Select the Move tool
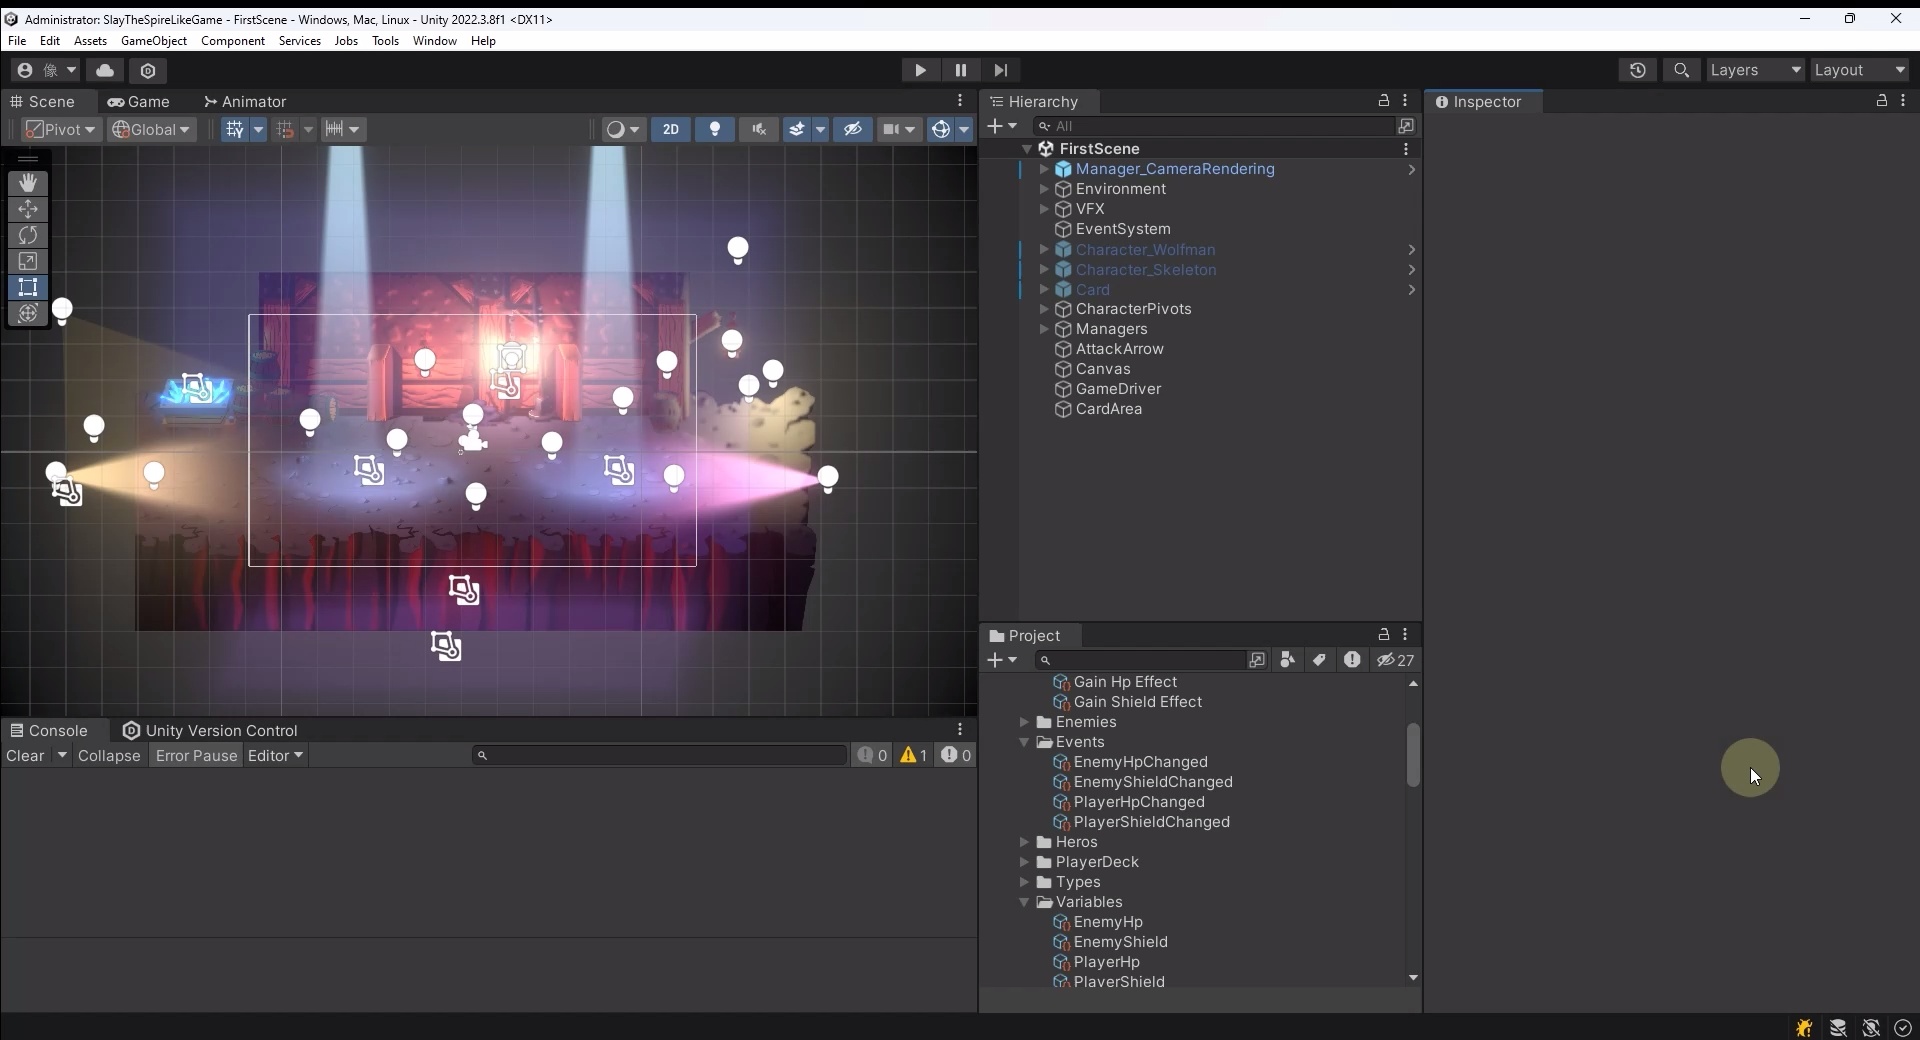Screen dimensions: 1920x1040 click(27, 209)
